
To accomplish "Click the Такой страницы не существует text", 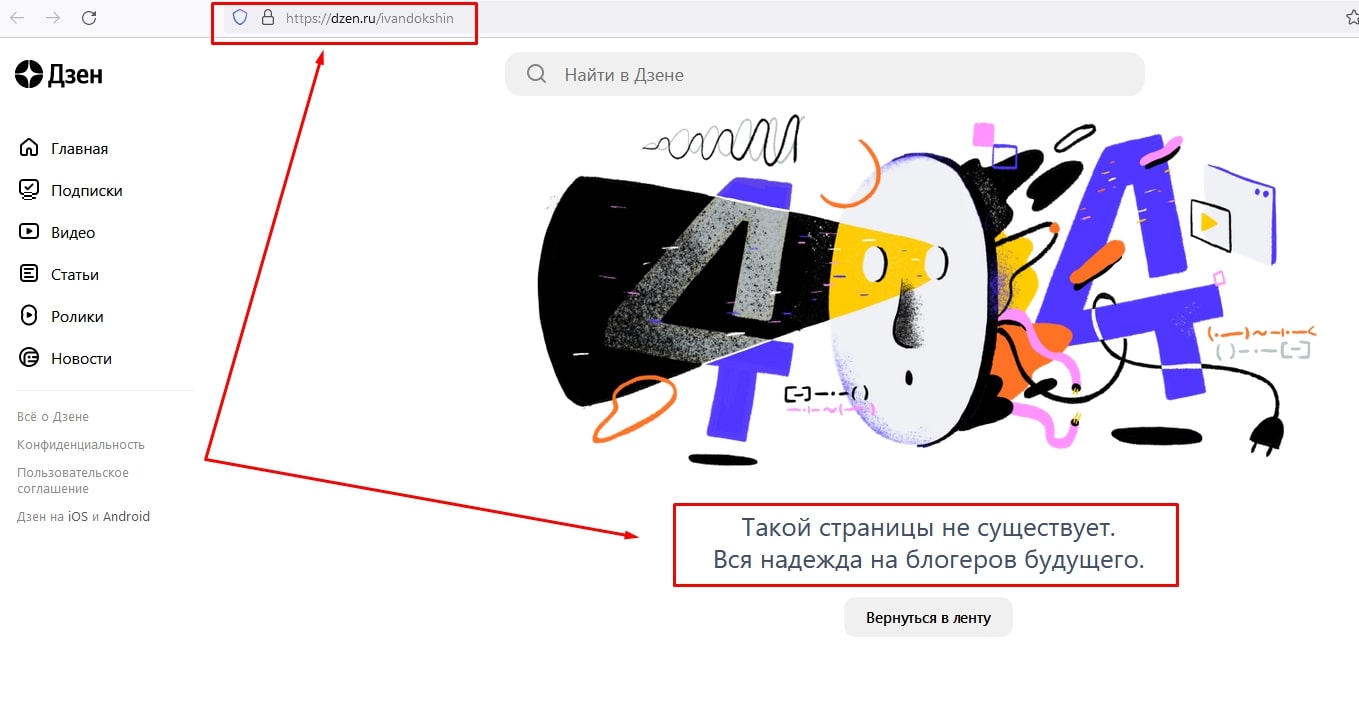I will 928,526.
